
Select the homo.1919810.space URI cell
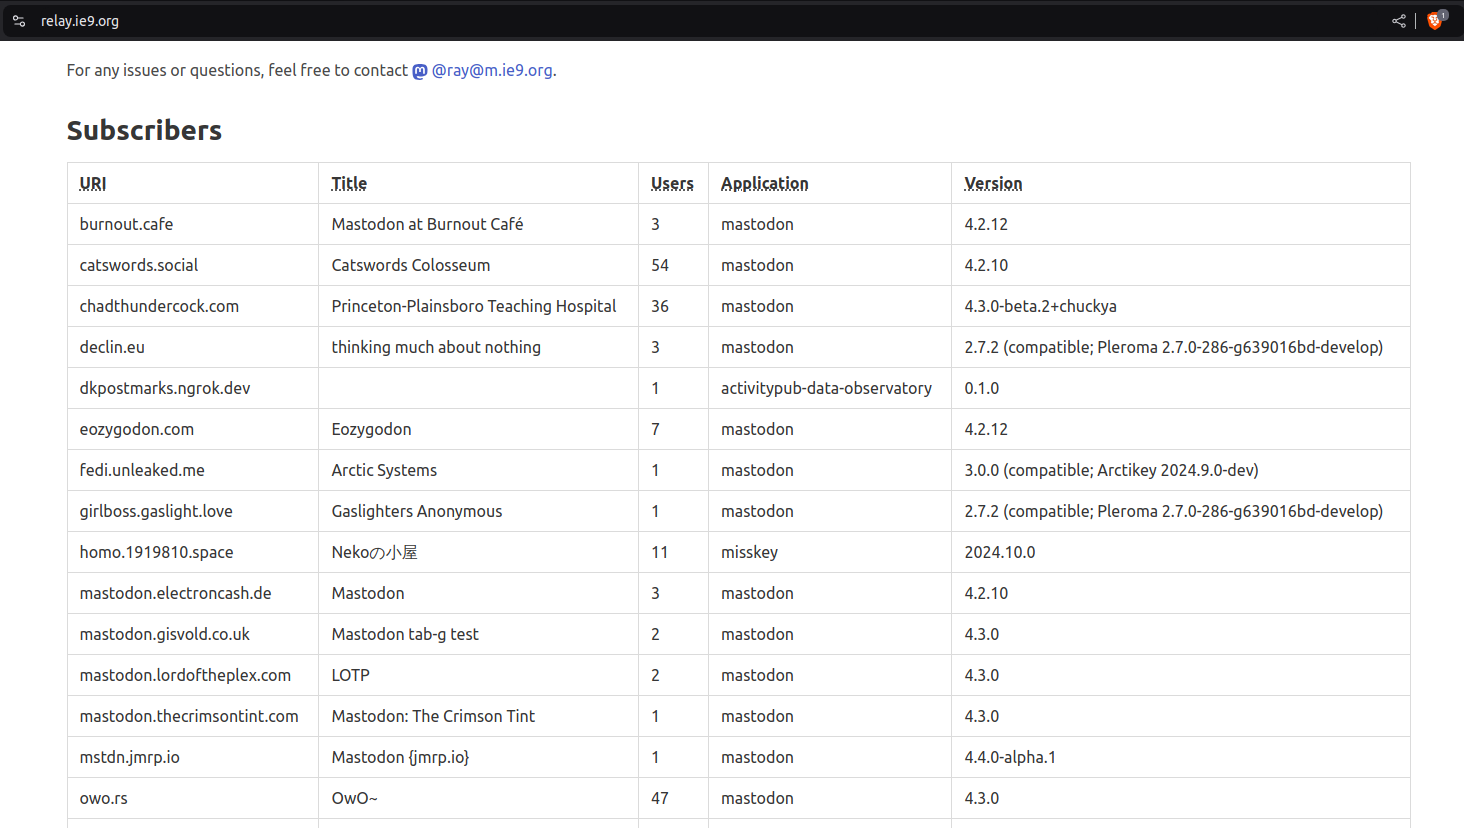coord(193,552)
